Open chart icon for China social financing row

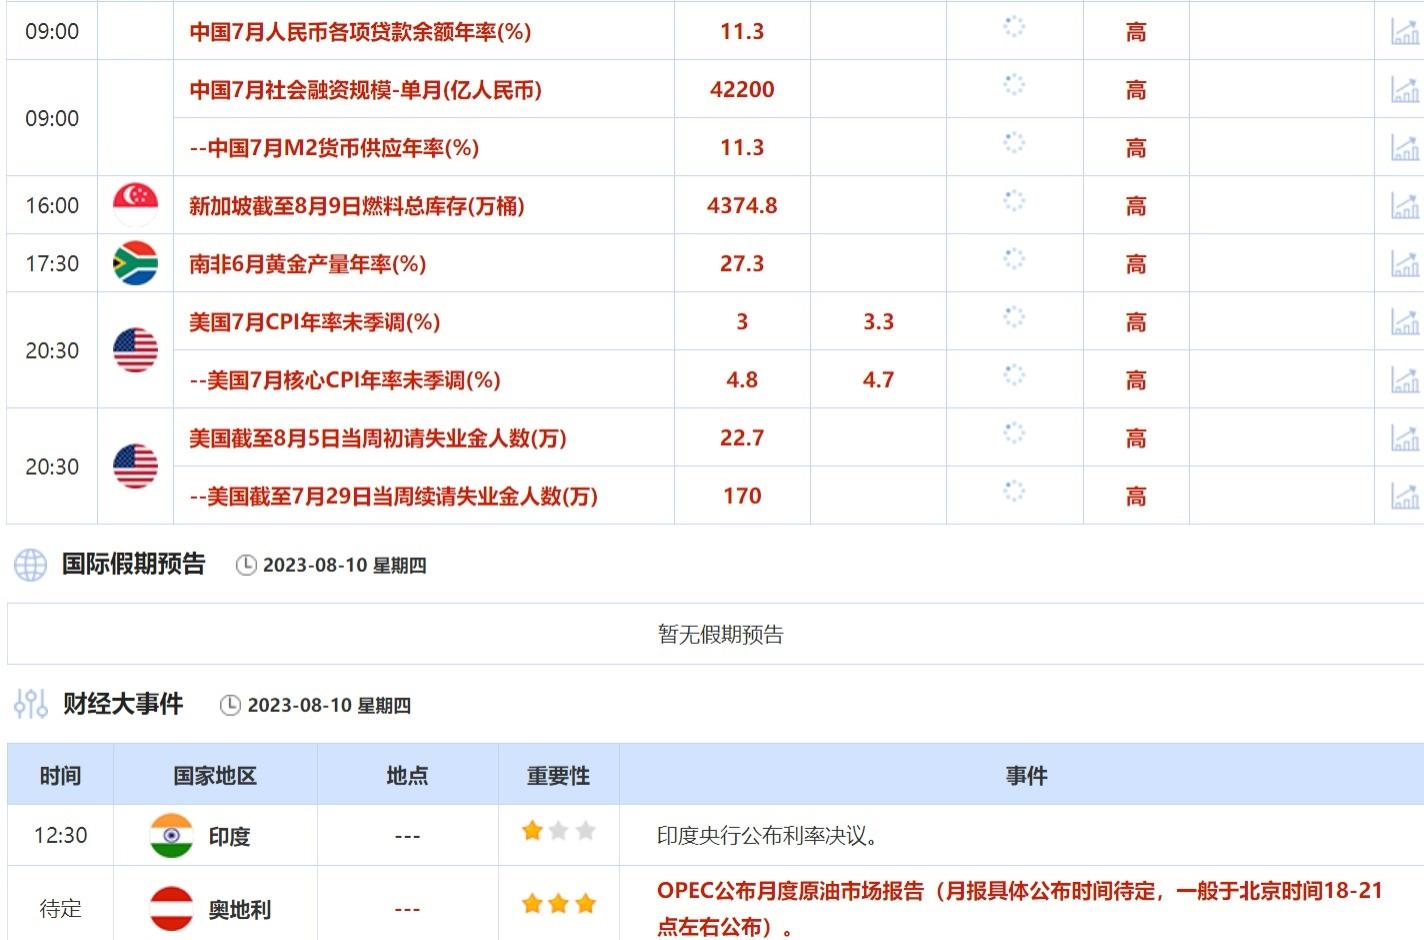(x=1404, y=90)
